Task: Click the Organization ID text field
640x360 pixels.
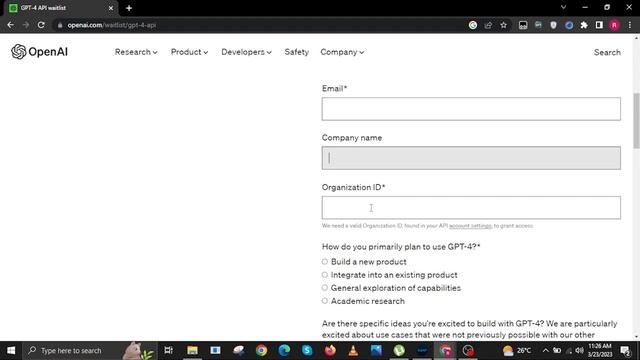Action: (x=471, y=208)
